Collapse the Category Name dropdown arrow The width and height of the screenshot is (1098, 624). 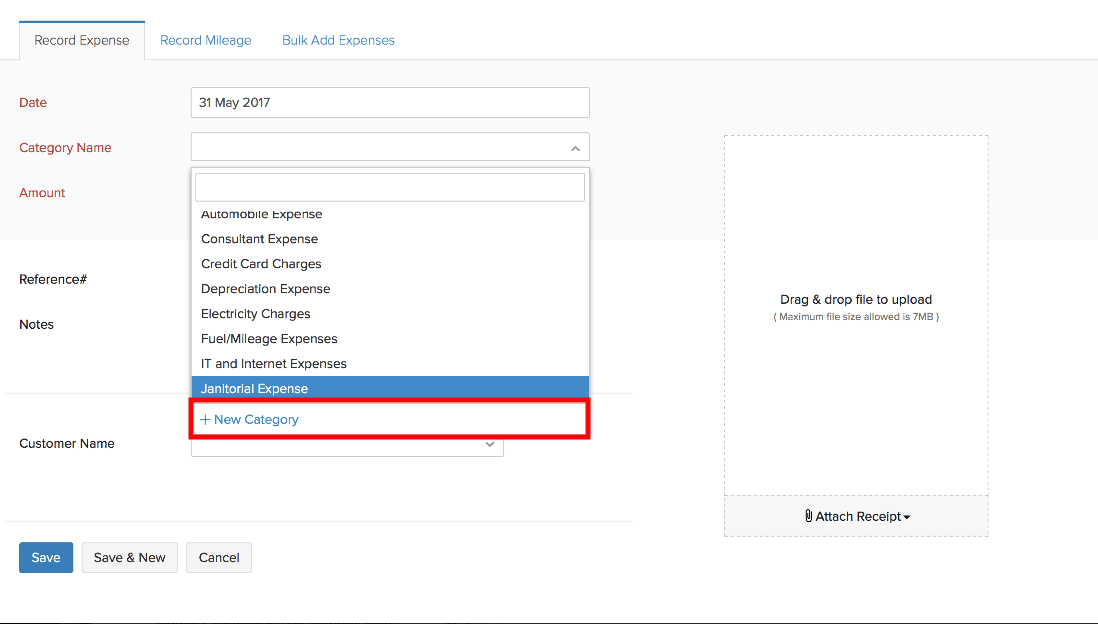click(575, 148)
